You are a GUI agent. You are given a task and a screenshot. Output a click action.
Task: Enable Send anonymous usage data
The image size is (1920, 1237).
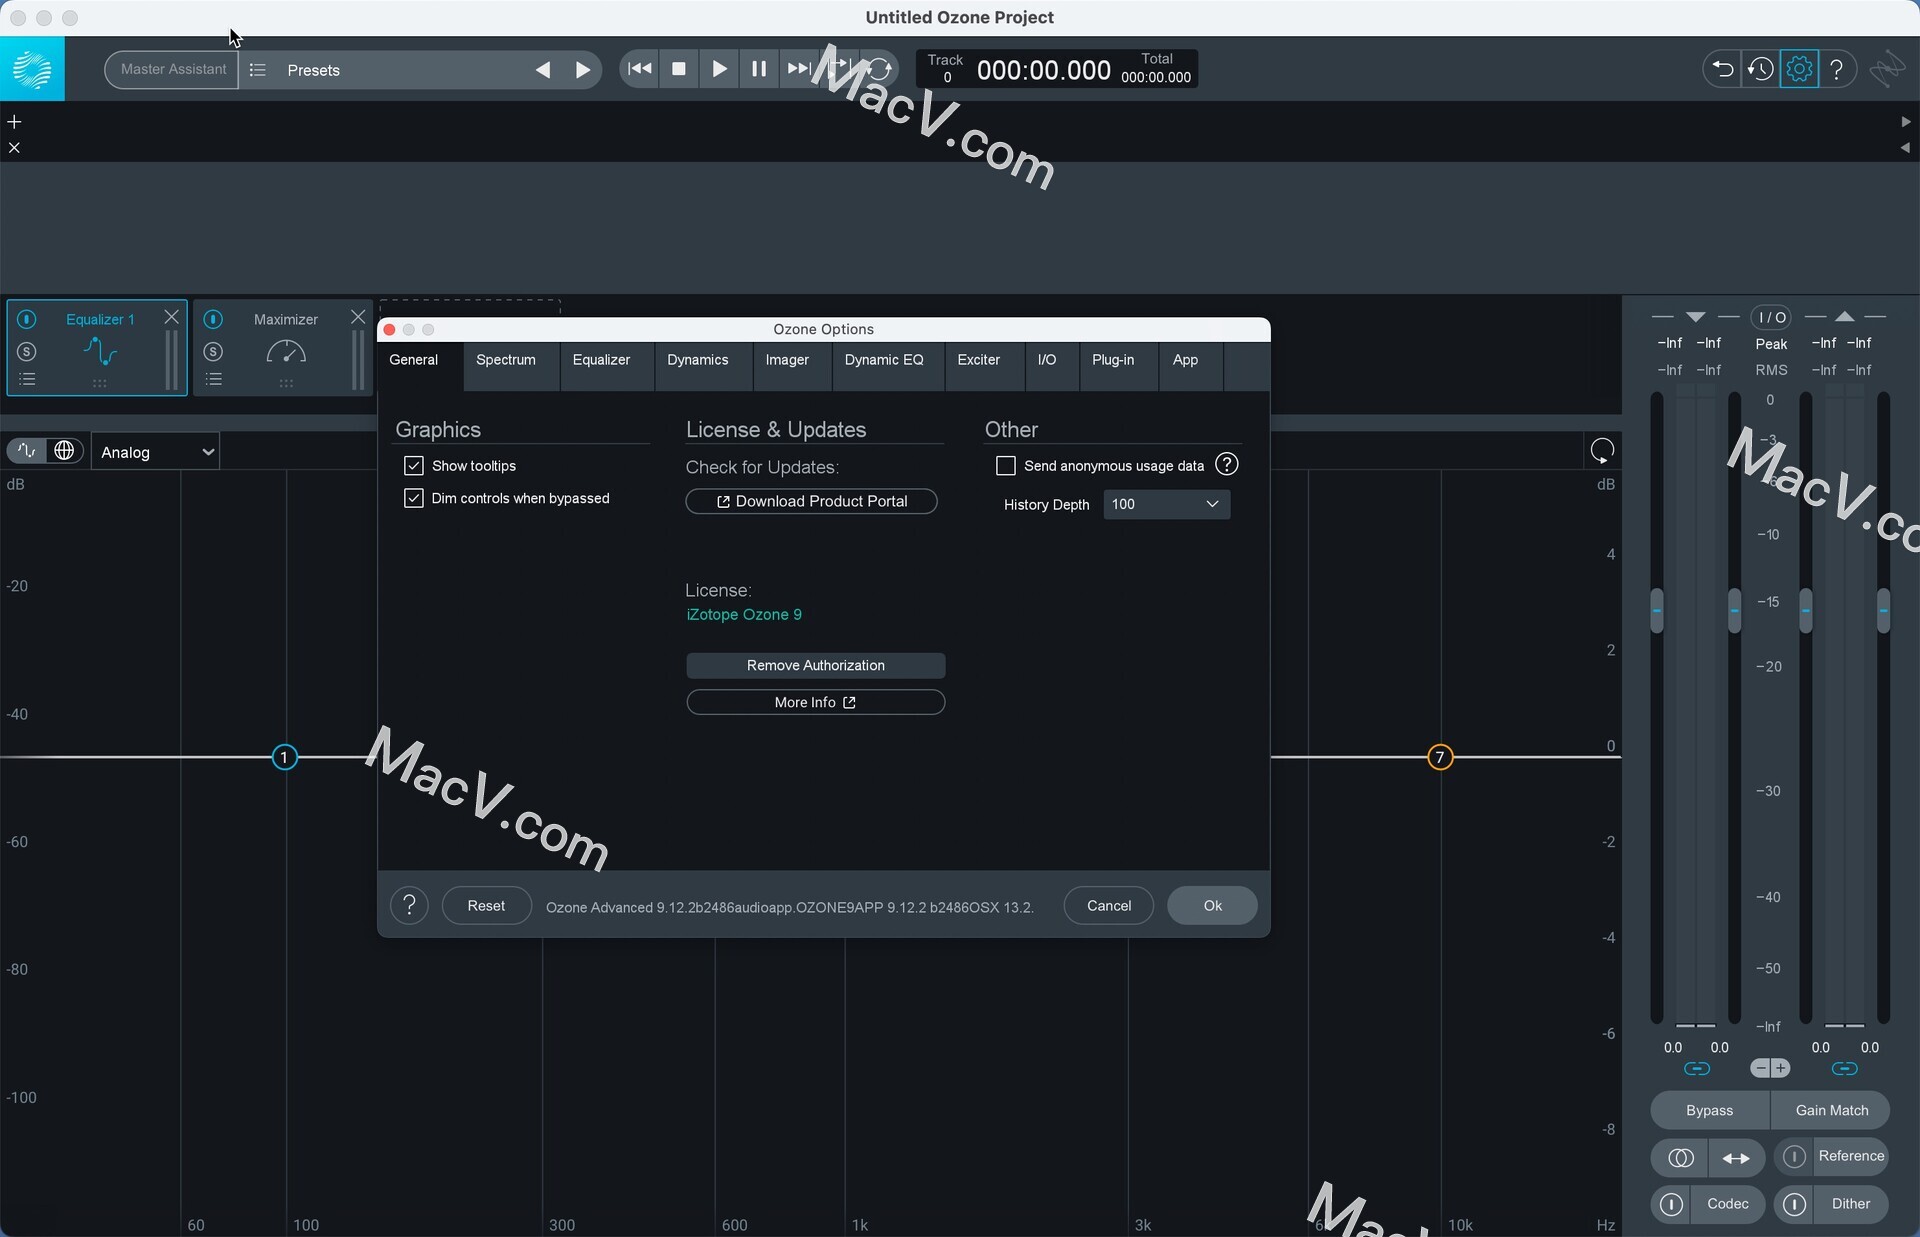[1006, 466]
